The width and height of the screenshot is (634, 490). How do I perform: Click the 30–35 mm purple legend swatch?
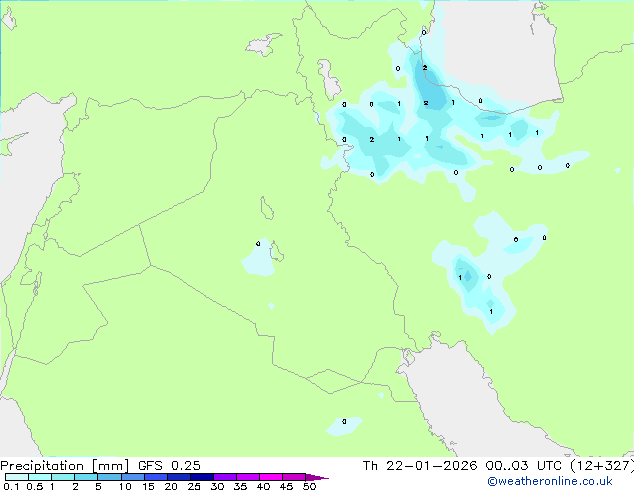(x=225, y=477)
